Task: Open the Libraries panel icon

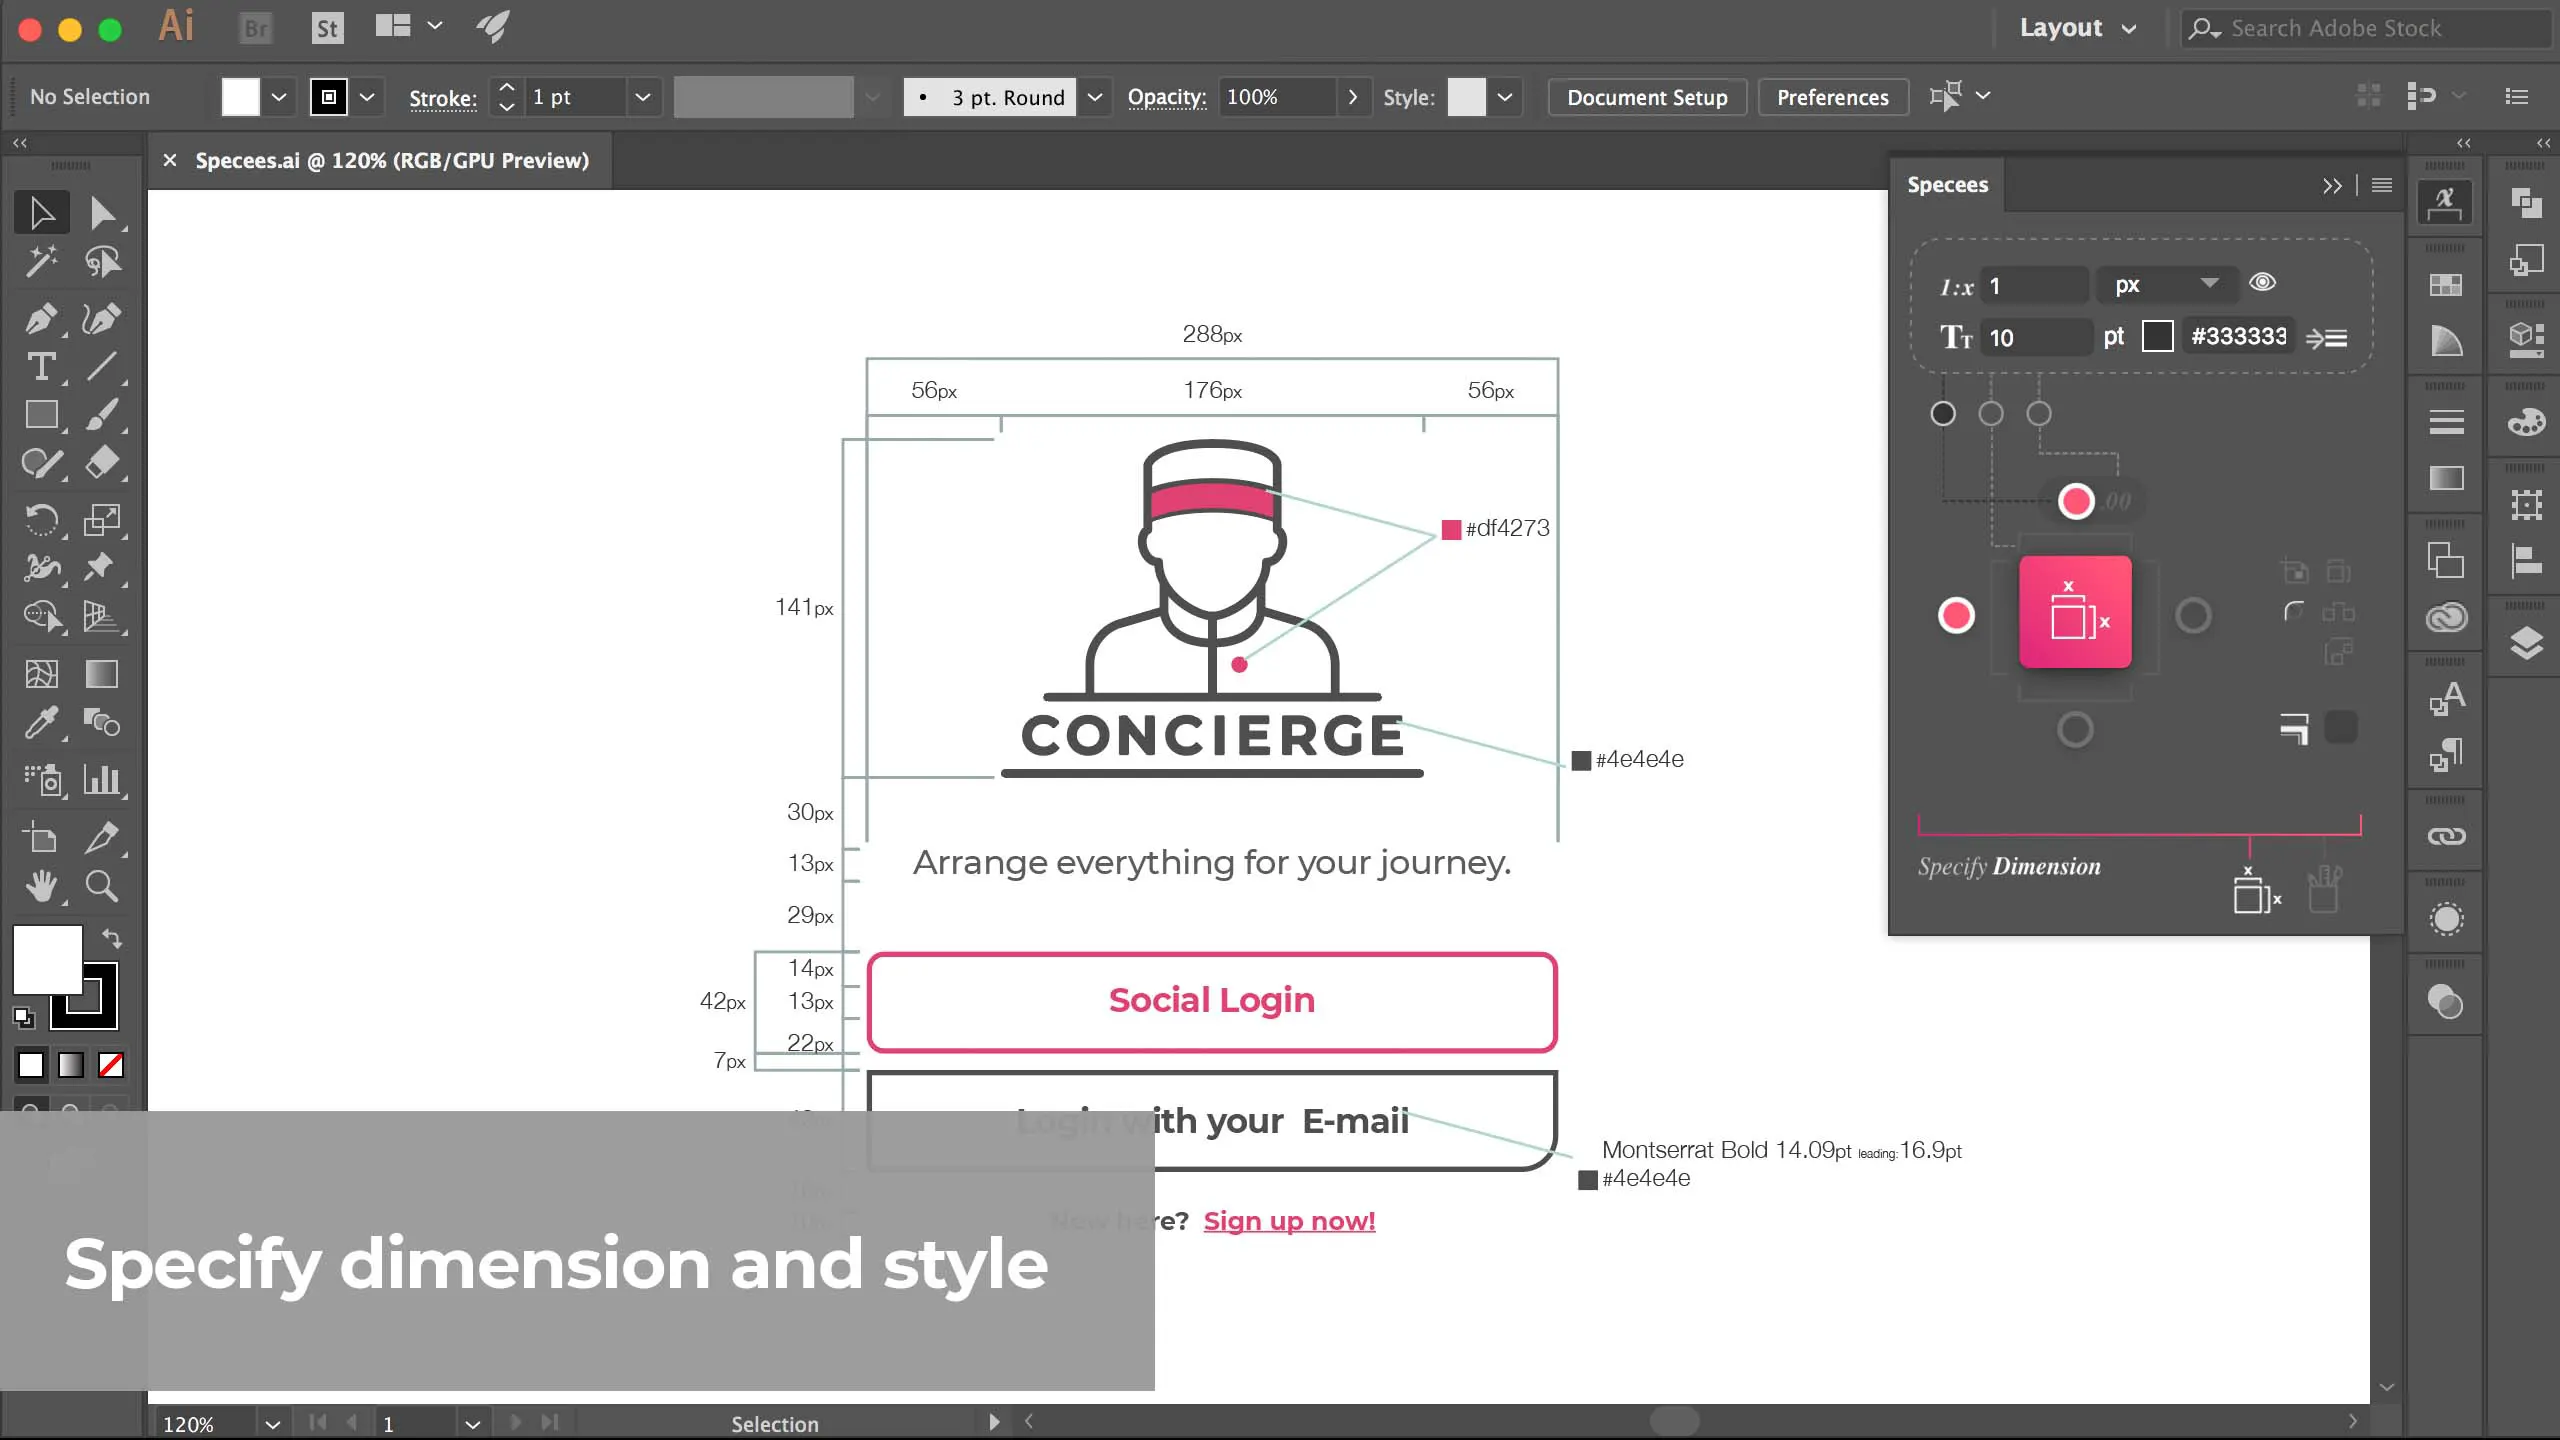Action: click(2447, 618)
